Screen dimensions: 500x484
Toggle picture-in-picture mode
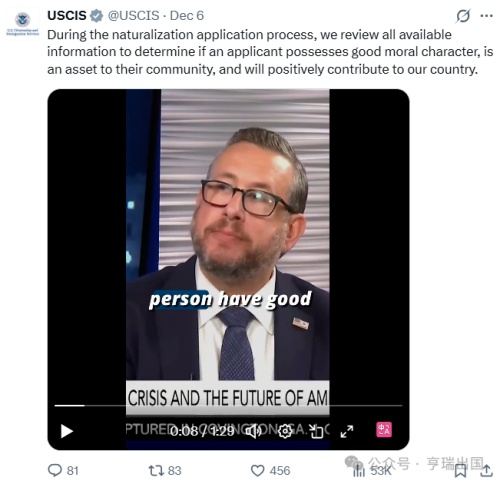pos(316,431)
